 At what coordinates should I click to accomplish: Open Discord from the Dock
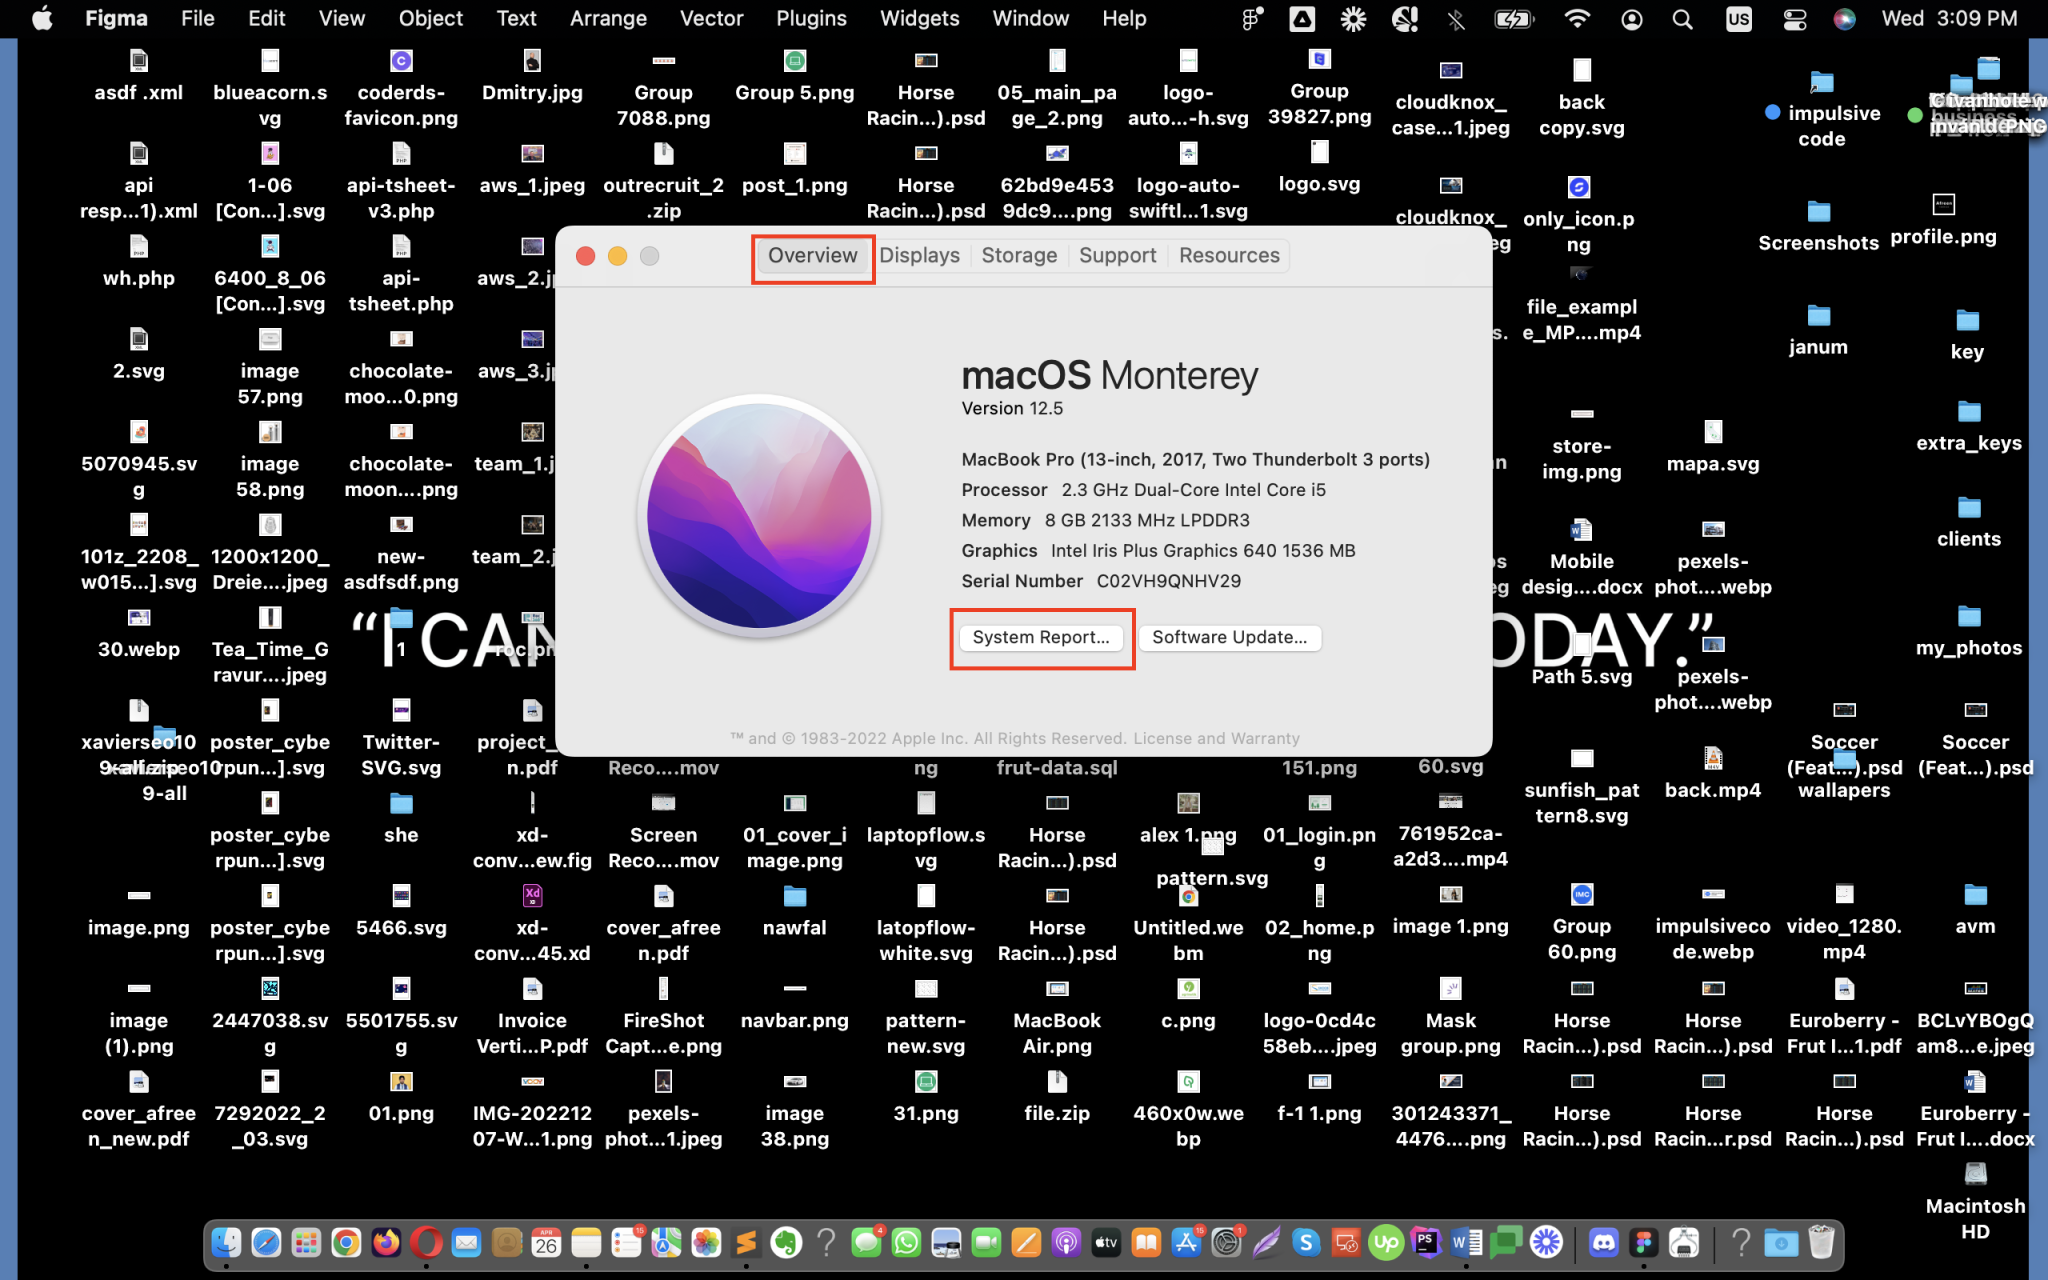(x=1605, y=1243)
